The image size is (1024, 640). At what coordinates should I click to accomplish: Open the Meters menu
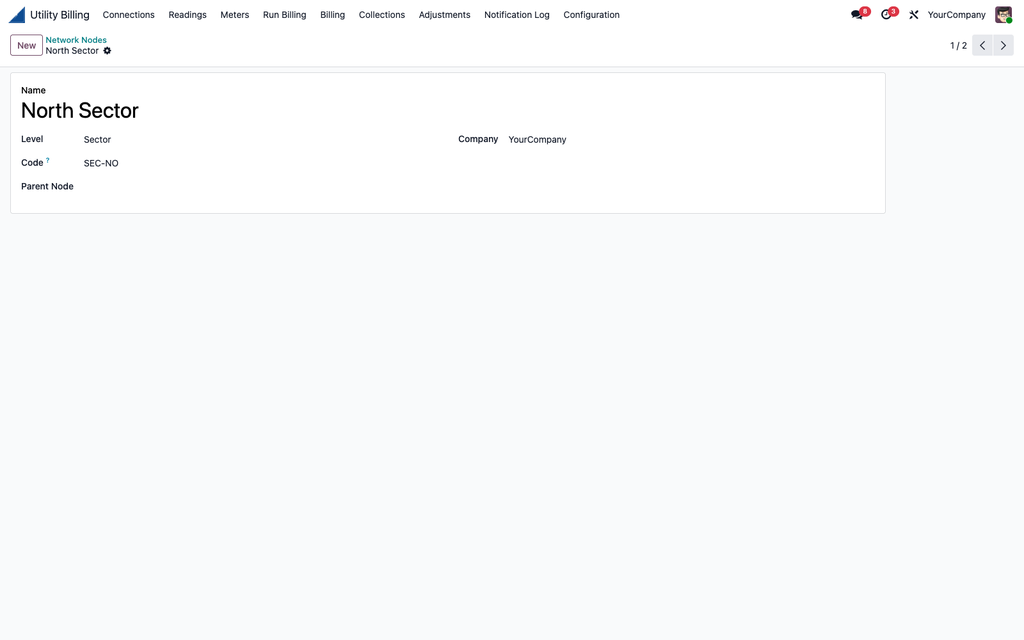point(234,14)
